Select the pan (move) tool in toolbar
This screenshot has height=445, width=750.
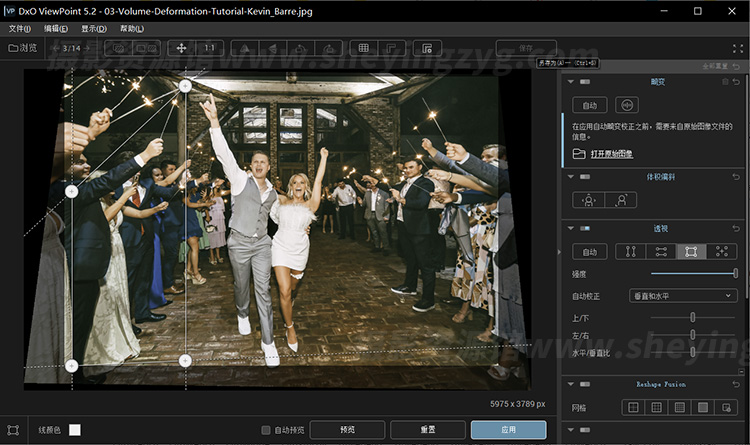[x=182, y=48]
